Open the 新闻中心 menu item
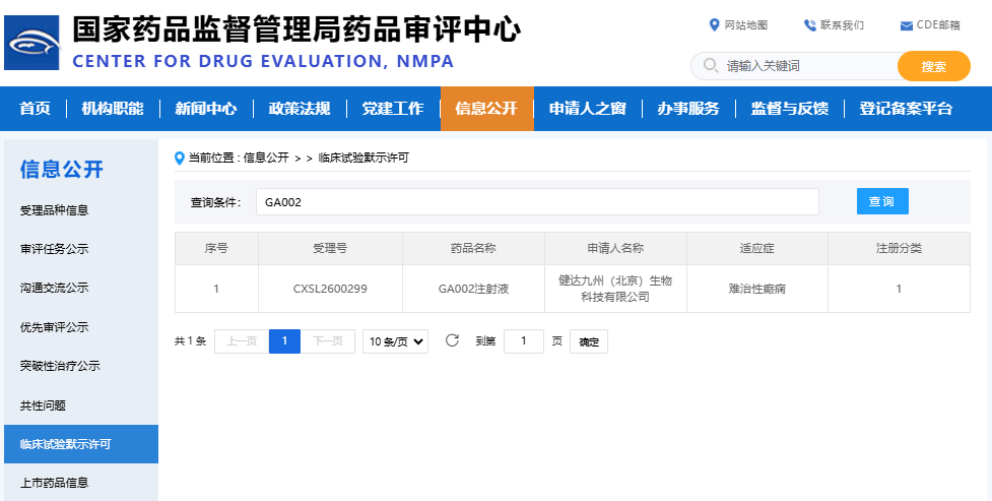This screenshot has width=992, height=501. pyautogui.click(x=206, y=109)
